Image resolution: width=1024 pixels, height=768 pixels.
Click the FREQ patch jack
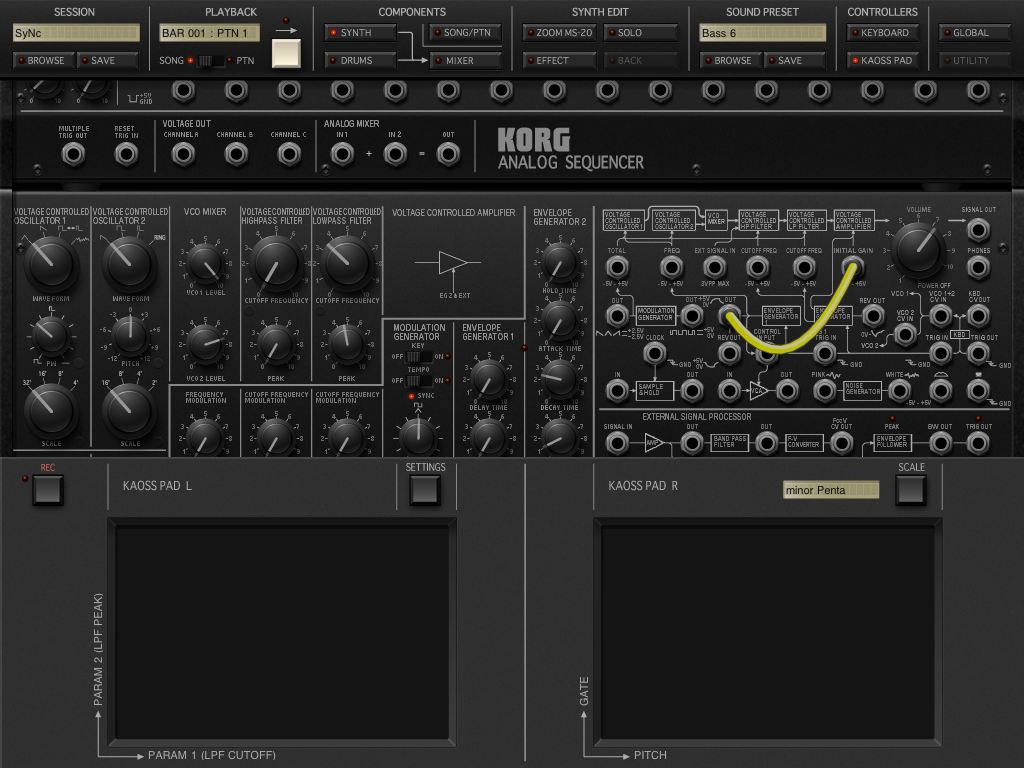(x=671, y=267)
